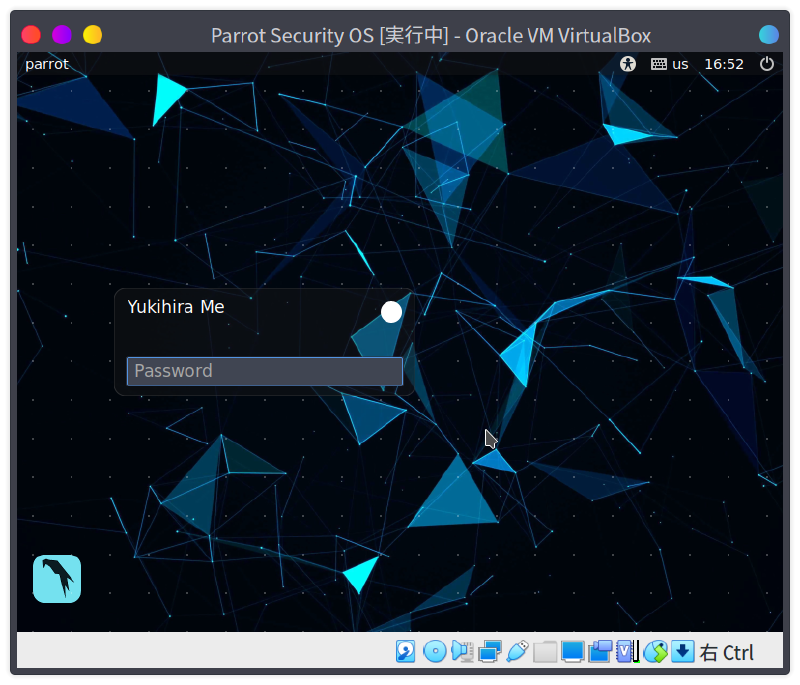
Task: Click the Parrot logo on the desktop
Action: (57, 579)
